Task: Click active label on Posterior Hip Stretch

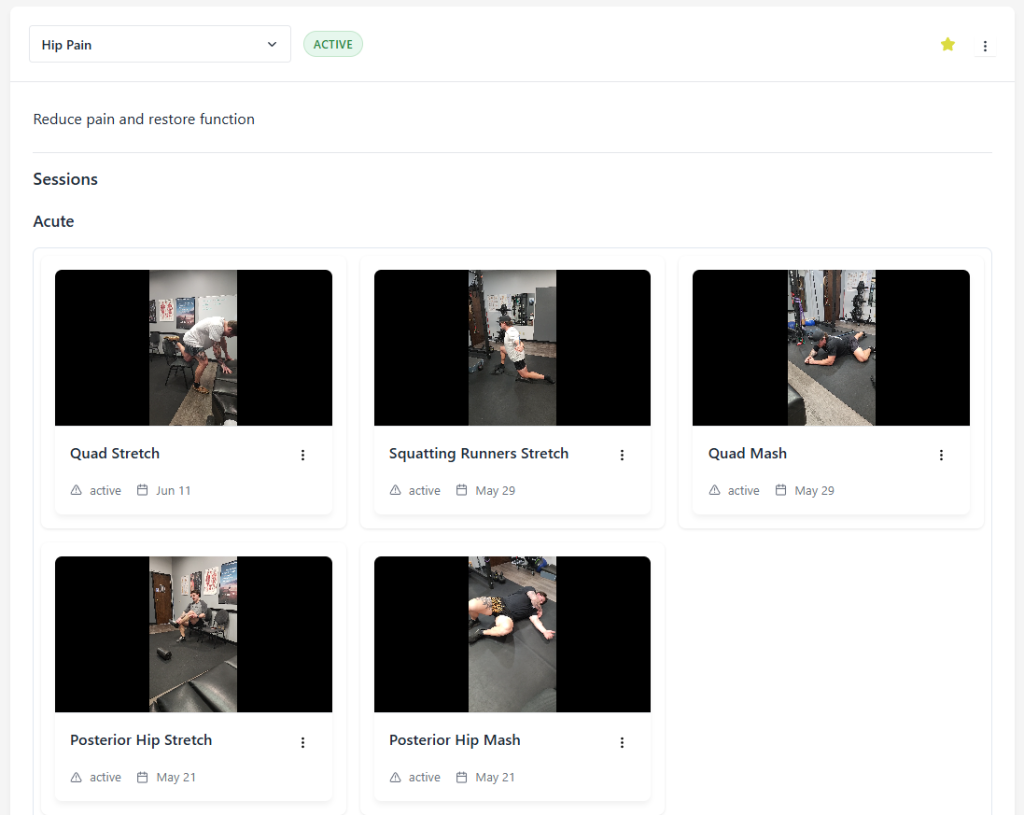Action: click(x=105, y=777)
